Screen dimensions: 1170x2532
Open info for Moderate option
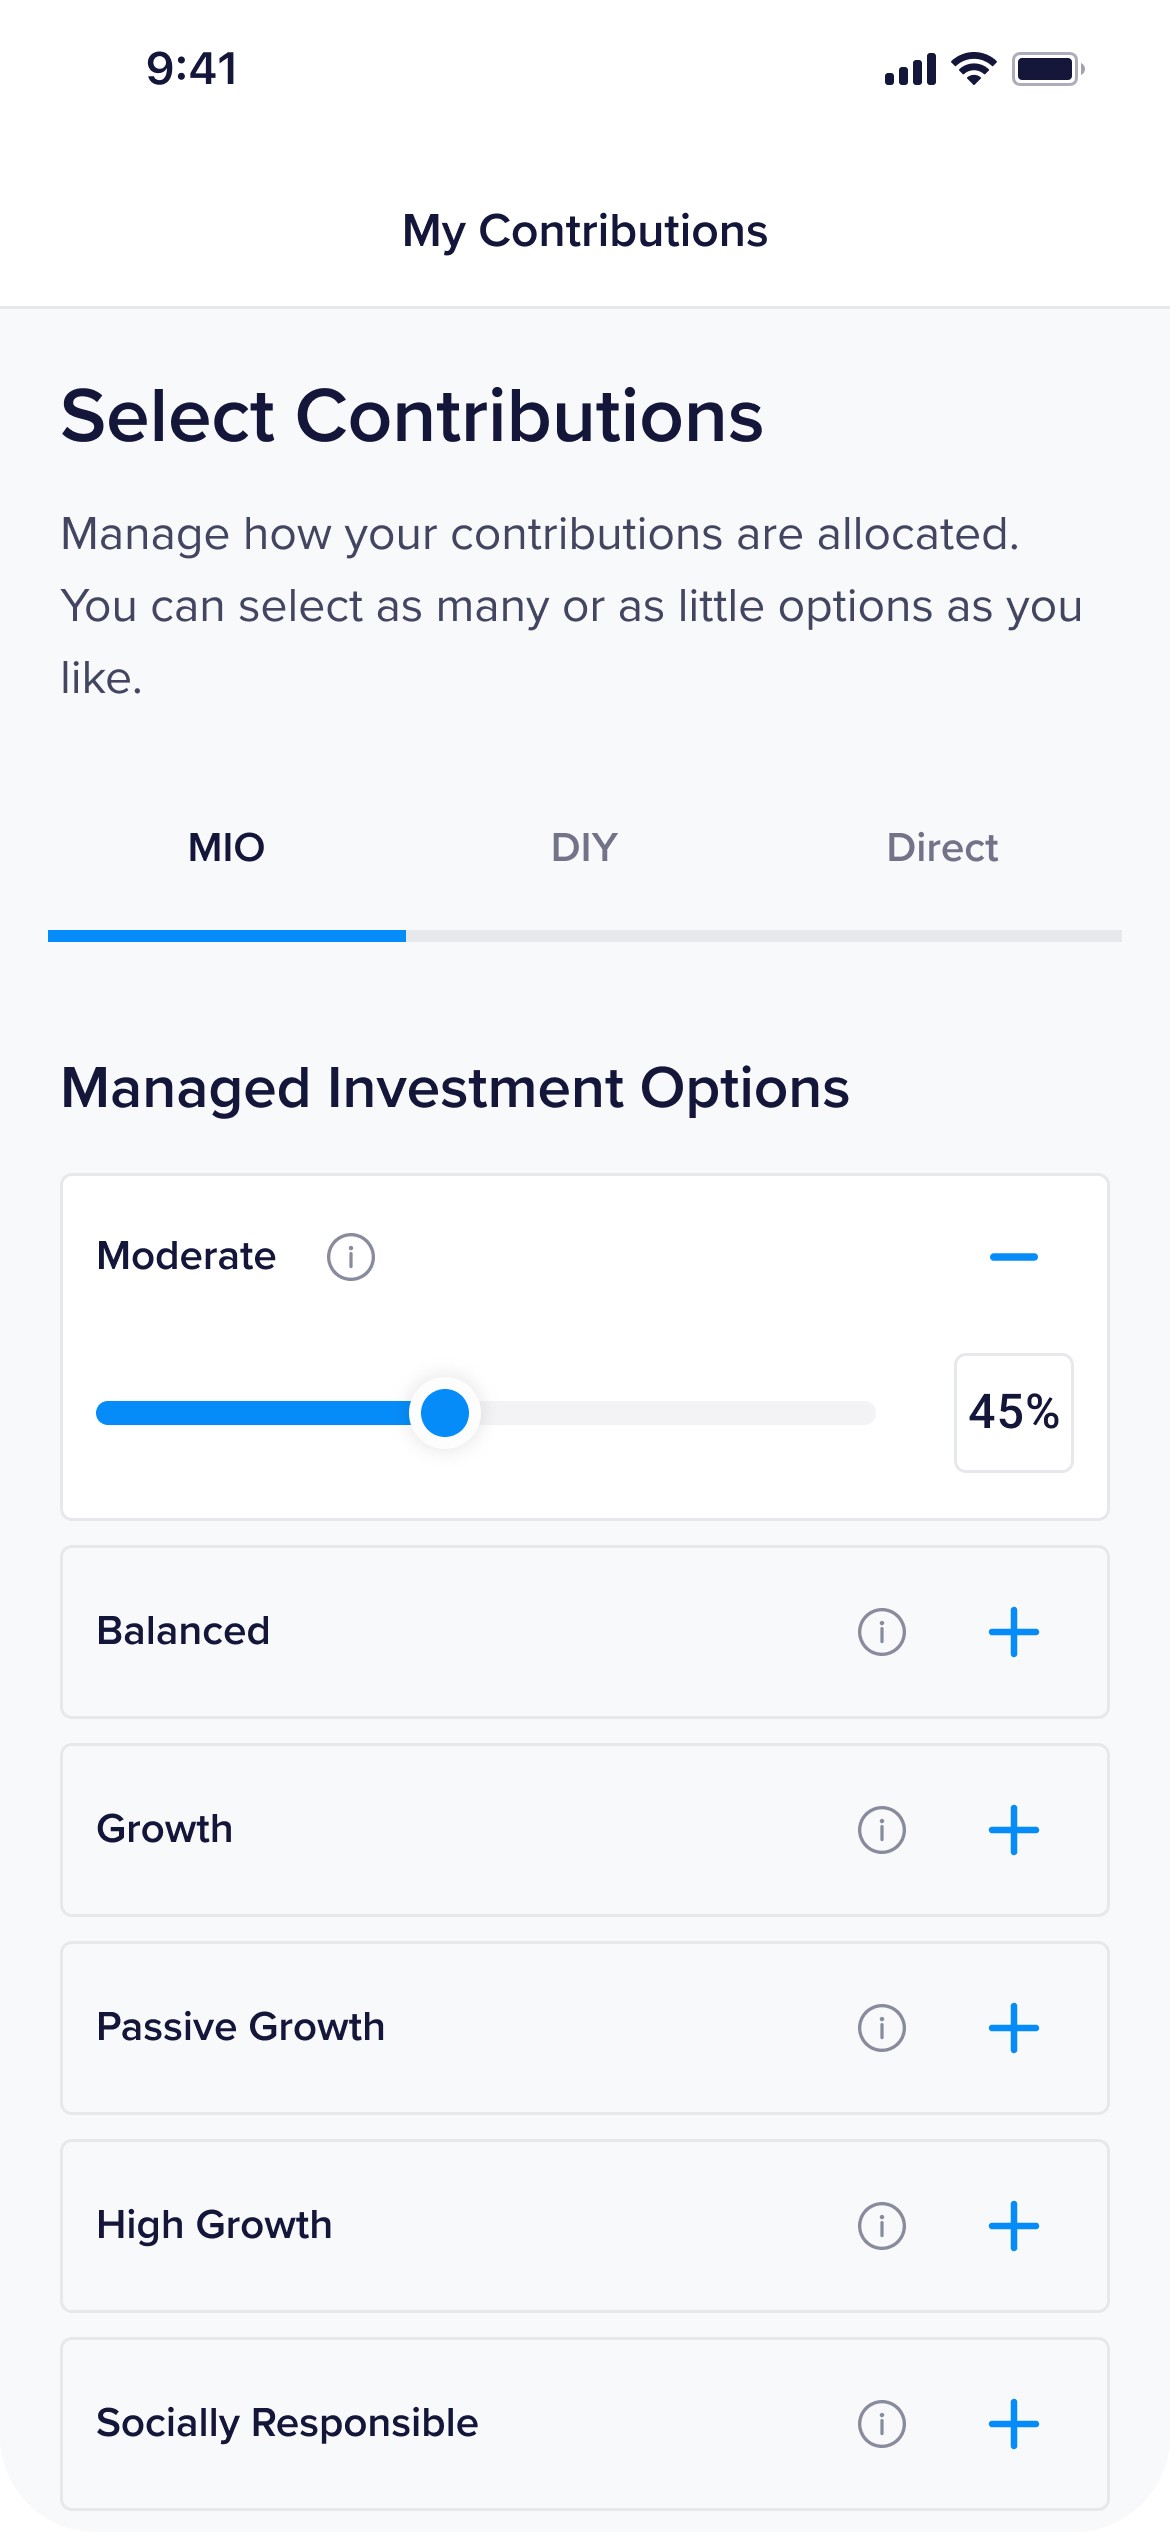351,1257
